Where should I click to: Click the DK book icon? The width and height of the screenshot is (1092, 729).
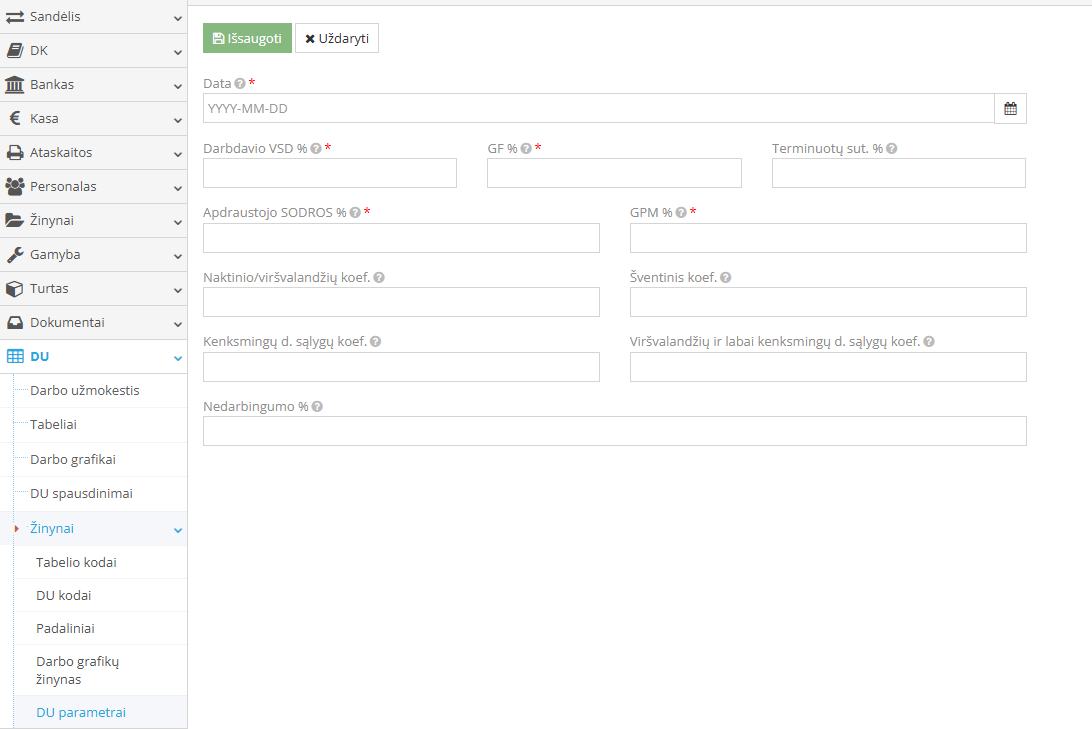point(15,50)
